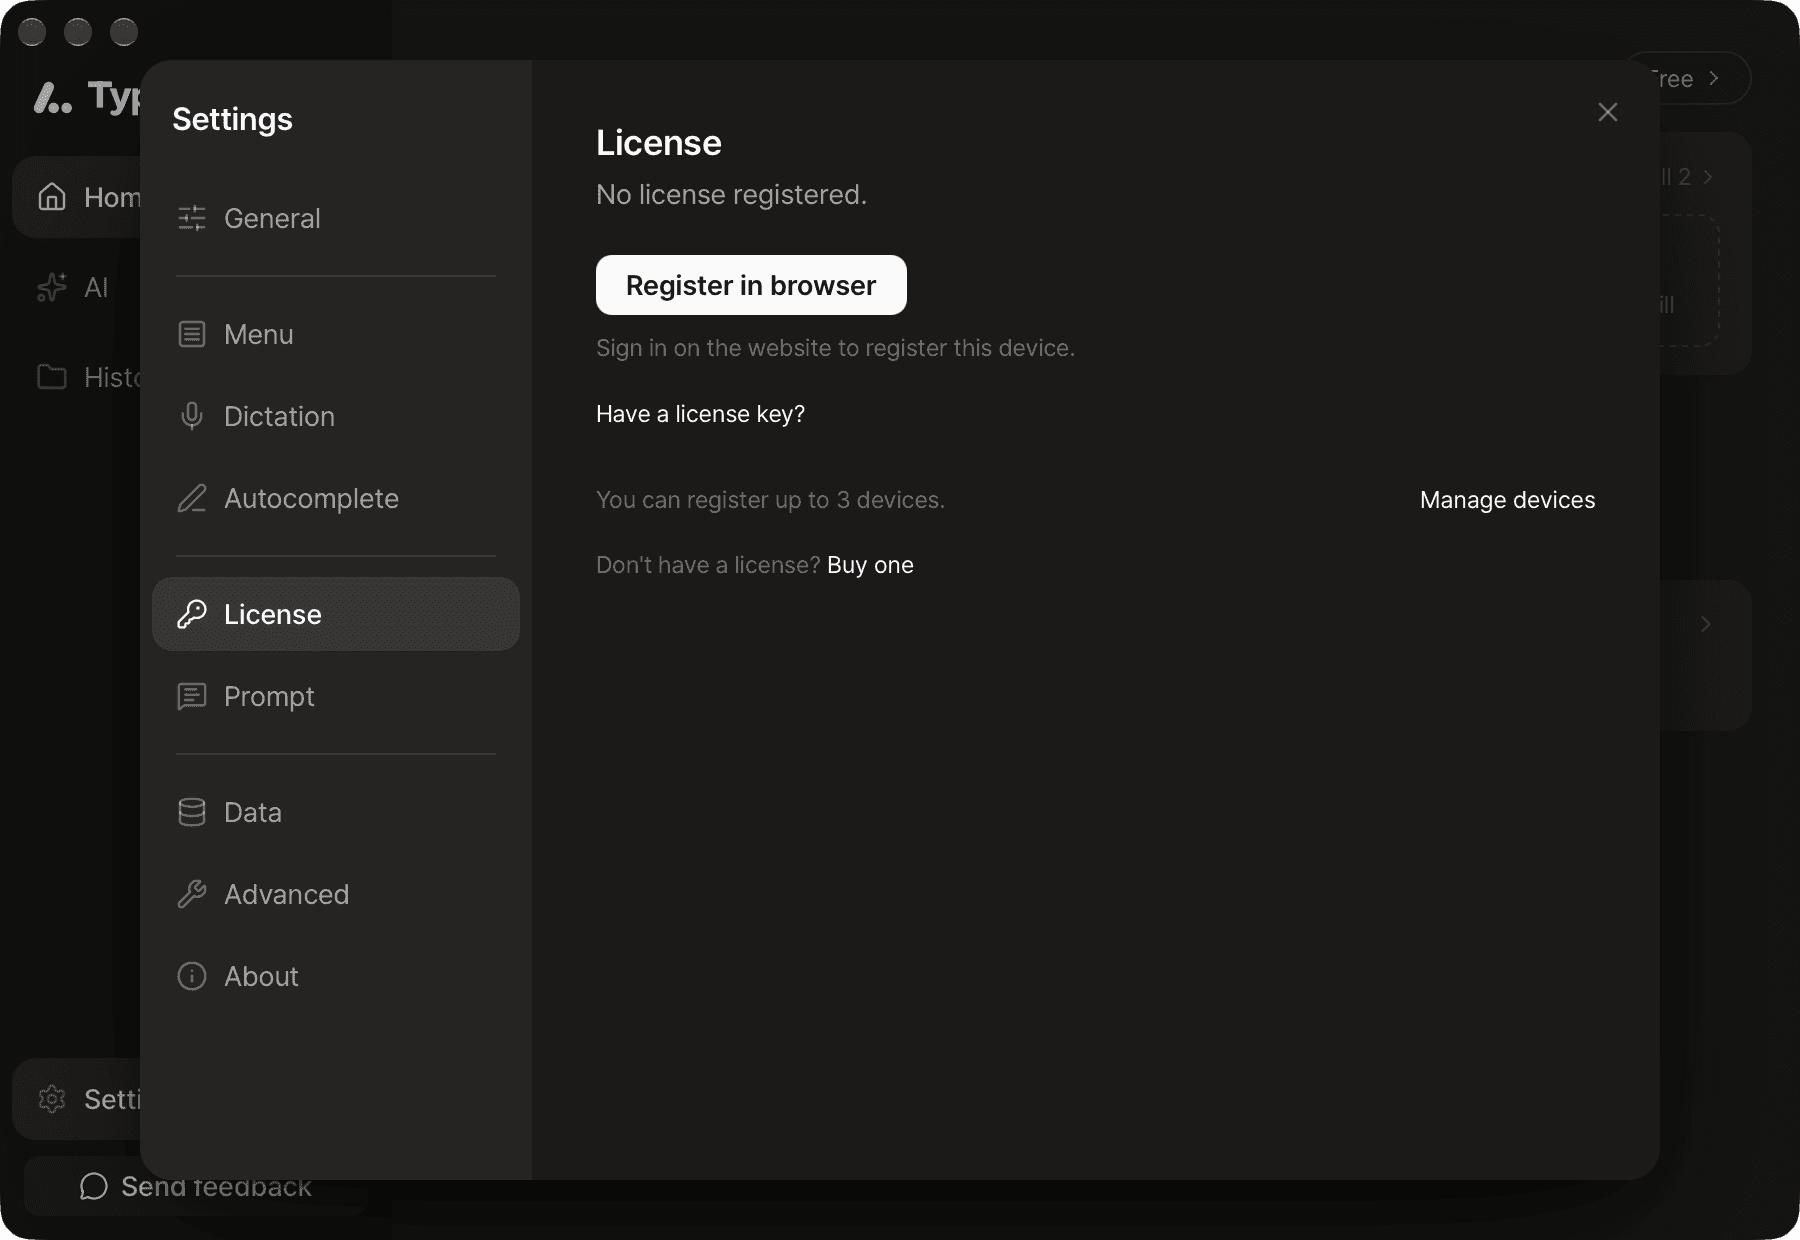This screenshot has width=1800, height=1240.
Task: Click the chevron beside the 2 count behind the dialog
Action: (x=1708, y=177)
